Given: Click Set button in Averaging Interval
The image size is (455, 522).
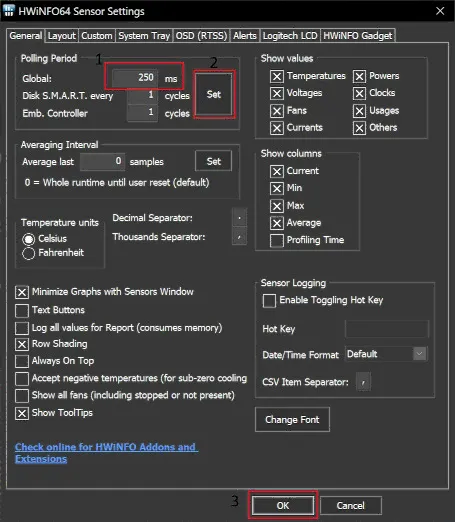Looking at the screenshot, I should pyautogui.click(x=214, y=161).
